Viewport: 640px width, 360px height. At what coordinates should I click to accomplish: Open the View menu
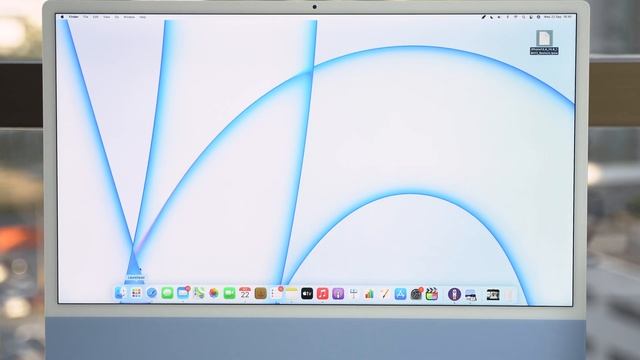pos(107,17)
